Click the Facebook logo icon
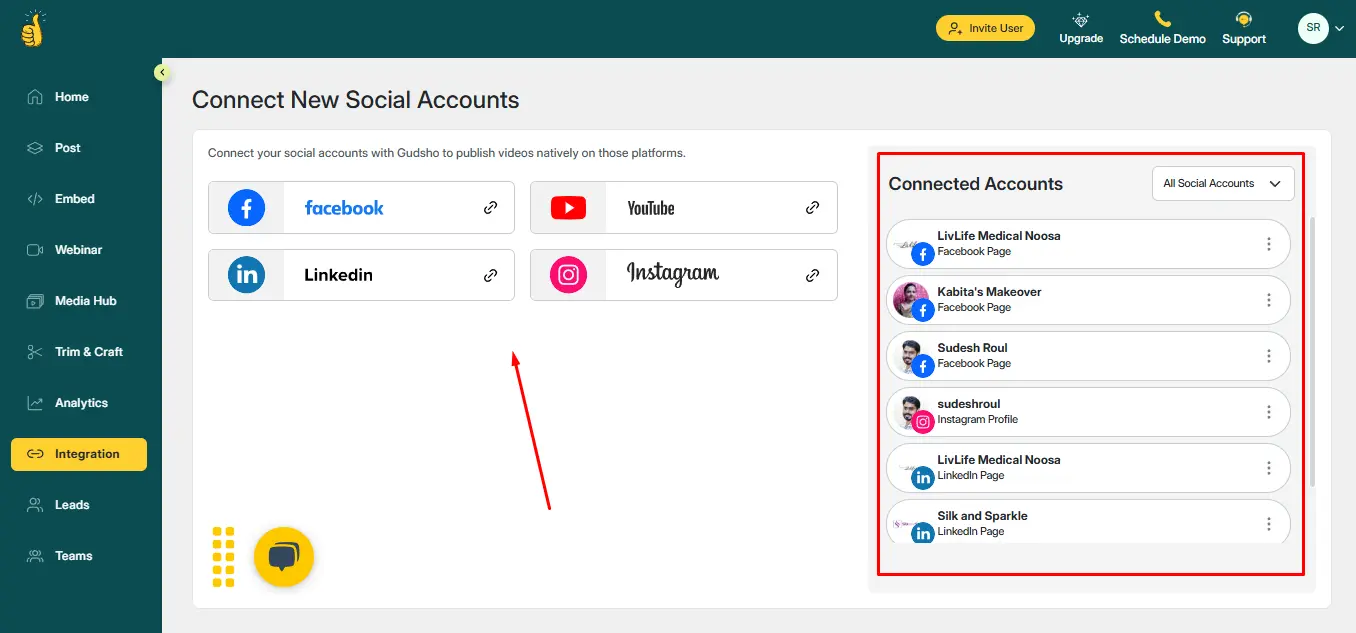Screen dimensions: 1356x633 click(x=246, y=208)
